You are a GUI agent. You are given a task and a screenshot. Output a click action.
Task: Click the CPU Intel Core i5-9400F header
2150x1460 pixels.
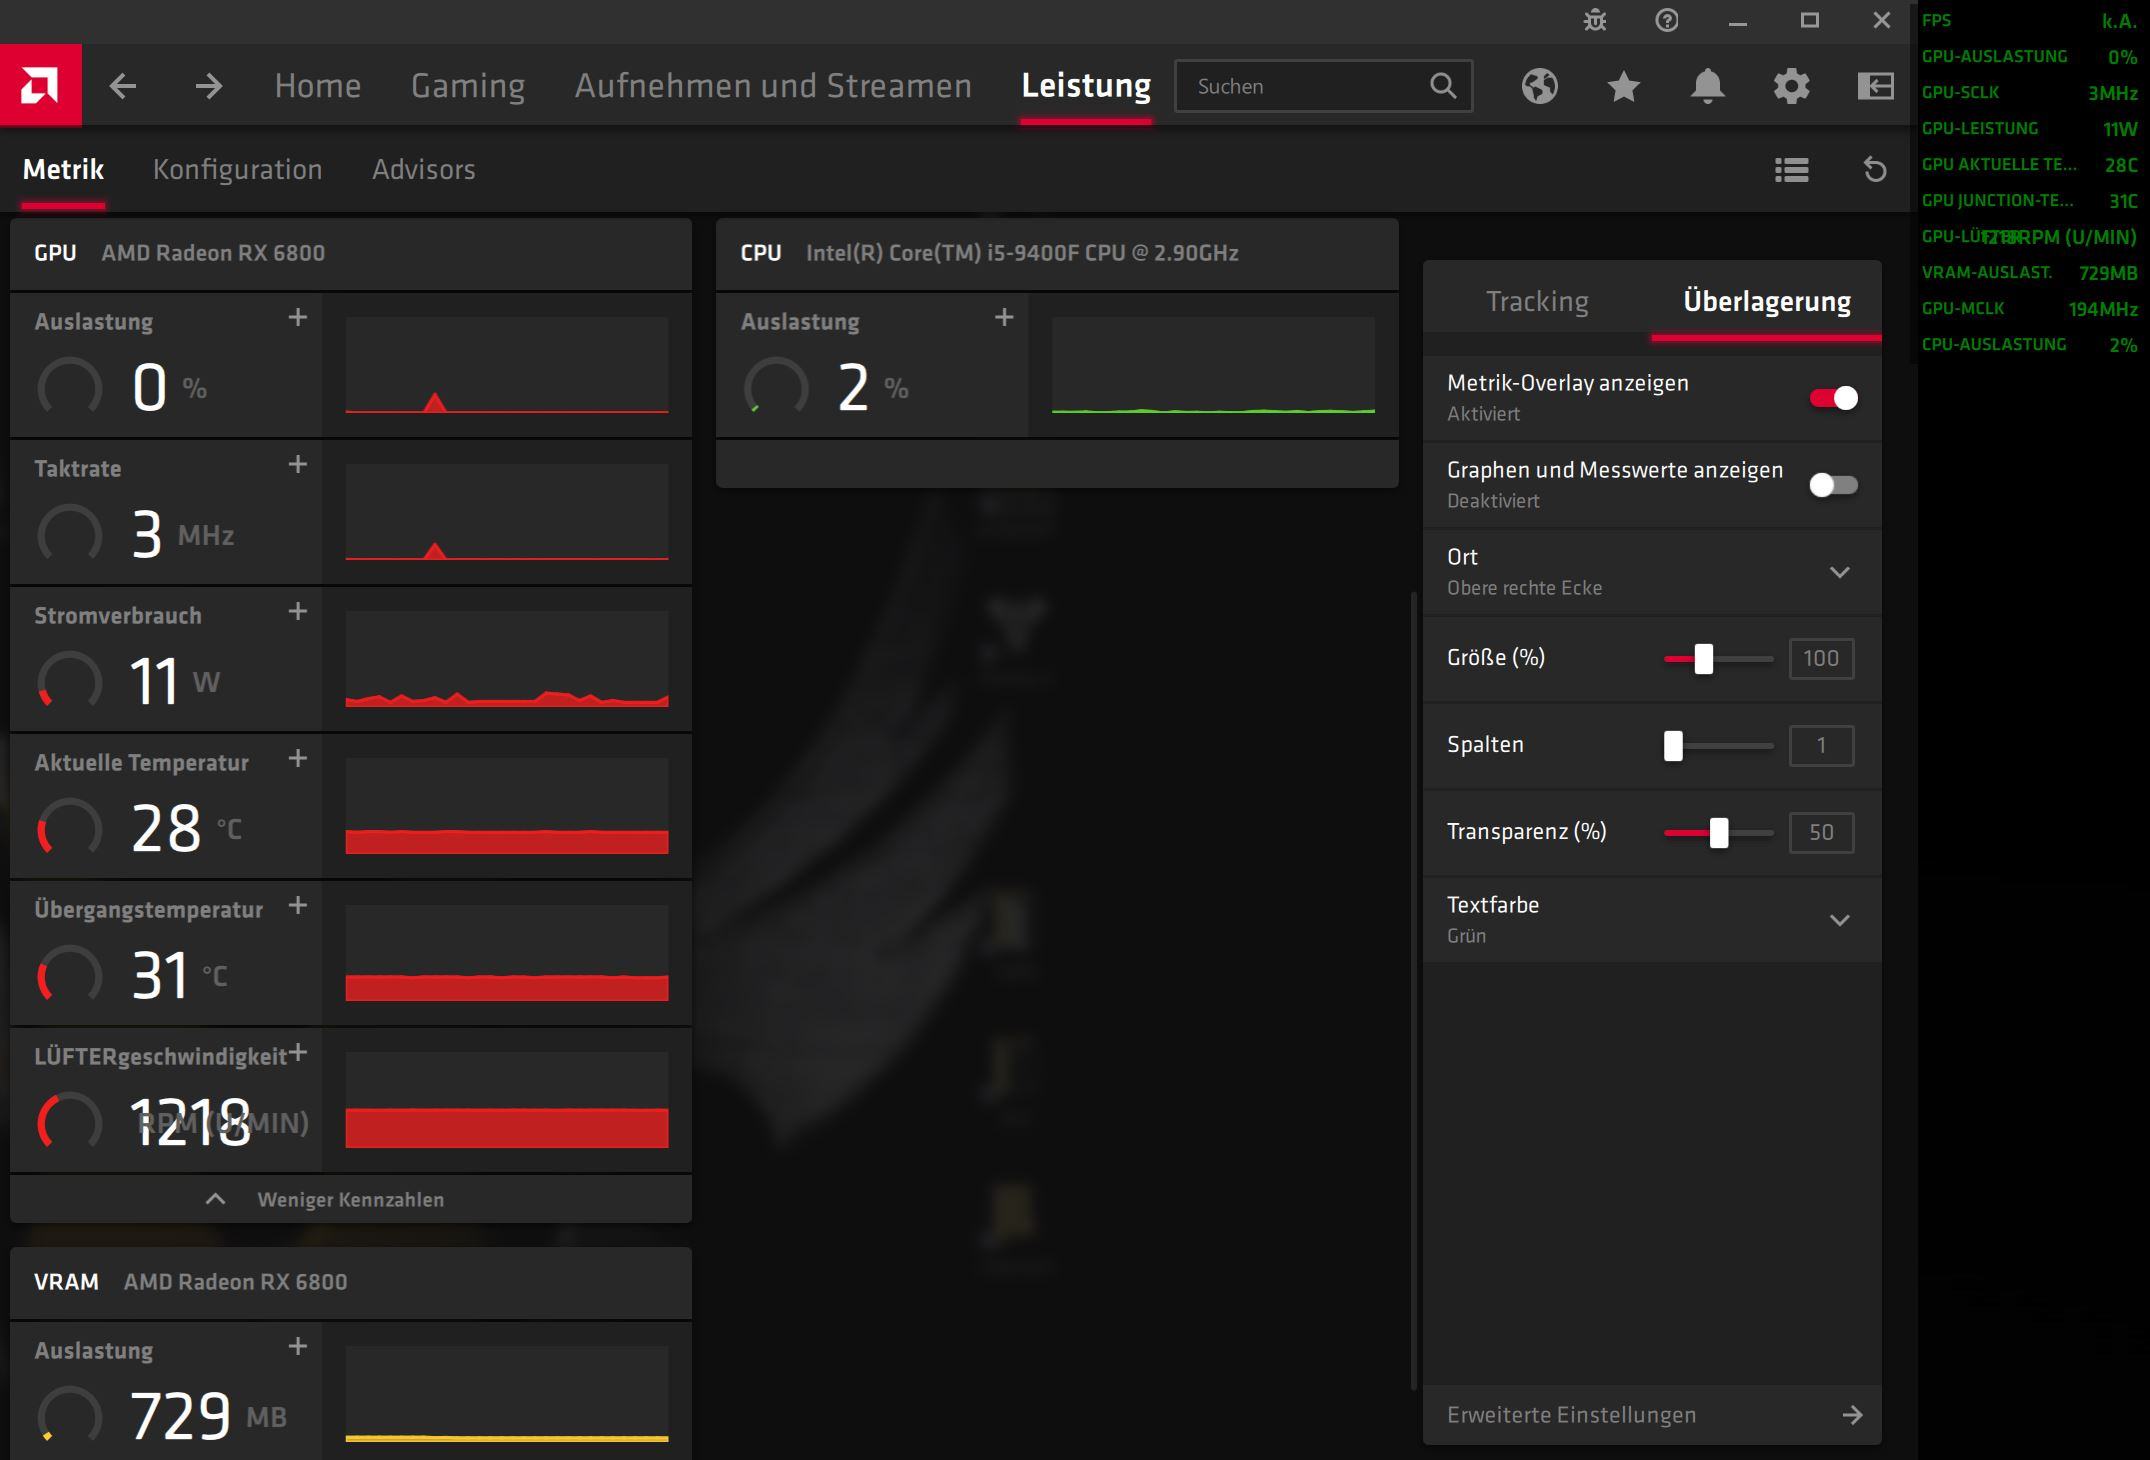(x=1057, y=253)
